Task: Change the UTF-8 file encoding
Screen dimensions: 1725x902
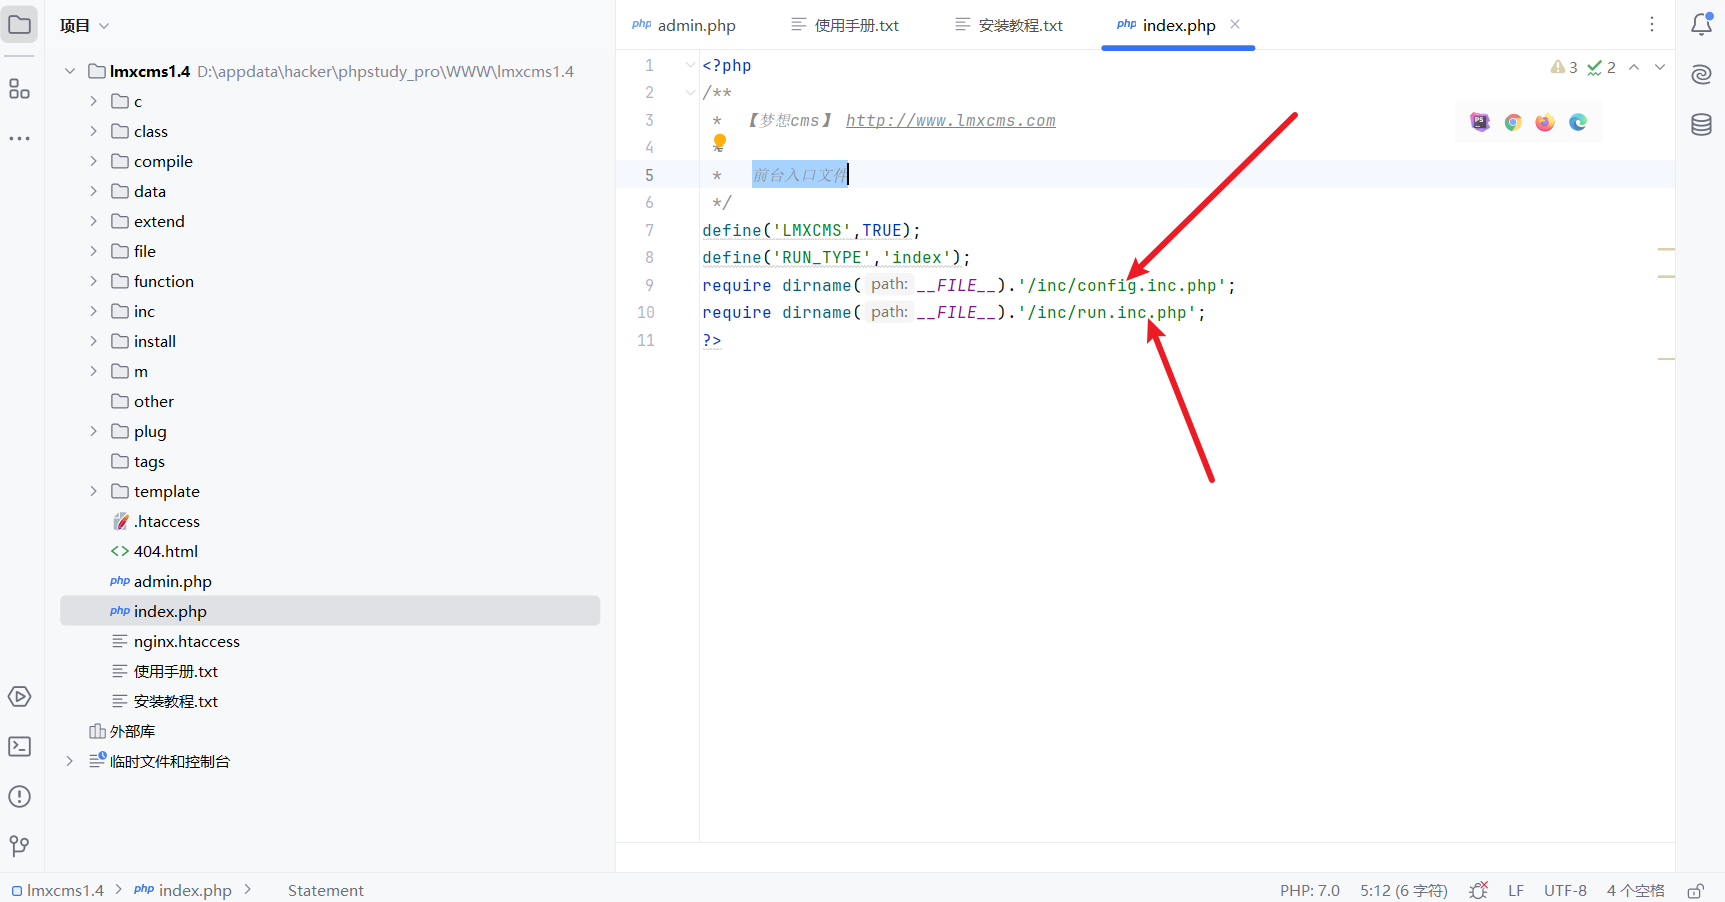Action: (x=1564, y=890)
